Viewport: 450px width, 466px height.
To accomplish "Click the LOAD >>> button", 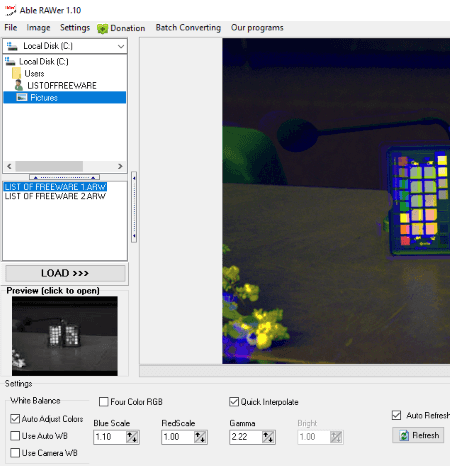I will (x=65, y=274).
